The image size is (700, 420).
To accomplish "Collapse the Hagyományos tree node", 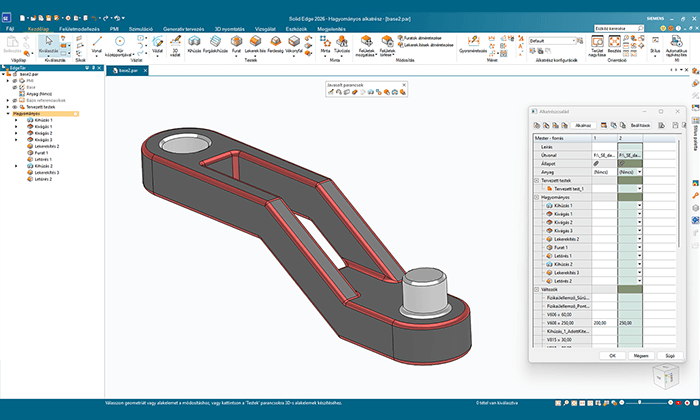I will tap(8, 114).
